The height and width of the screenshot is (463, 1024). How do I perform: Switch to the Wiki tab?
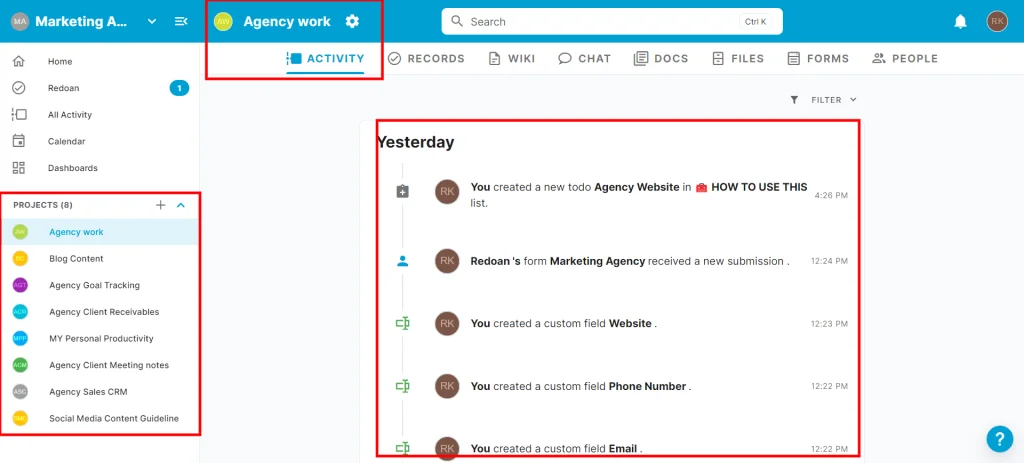(x=511, y=59)
